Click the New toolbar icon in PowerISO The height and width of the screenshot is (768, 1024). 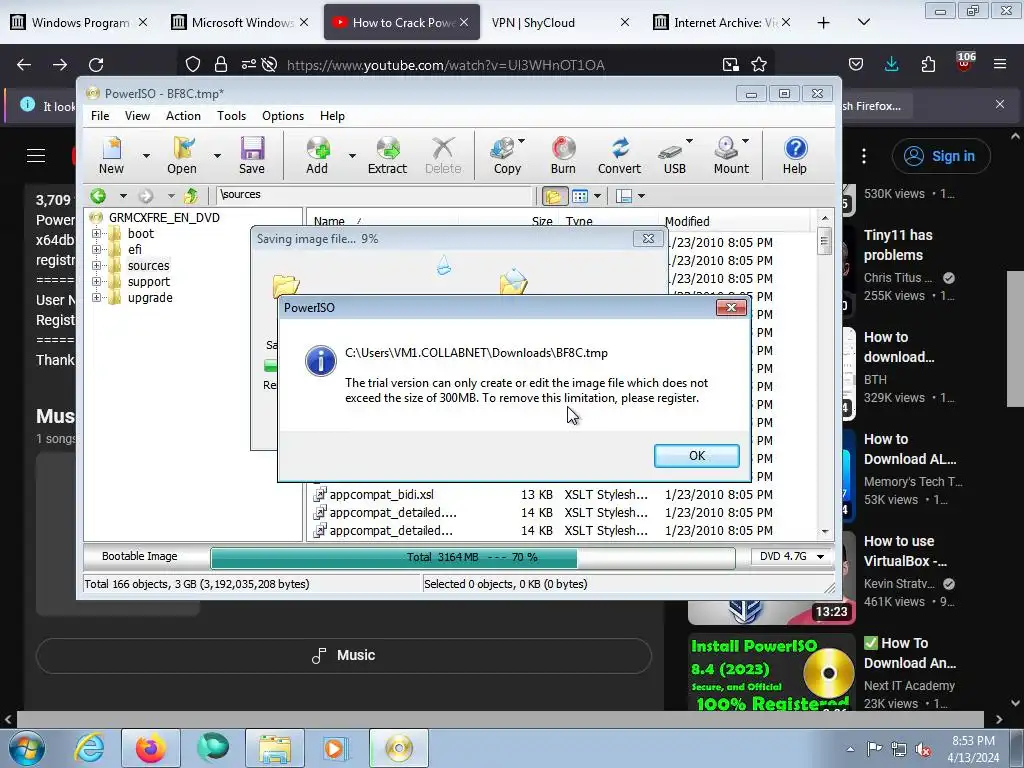(112, 155)
